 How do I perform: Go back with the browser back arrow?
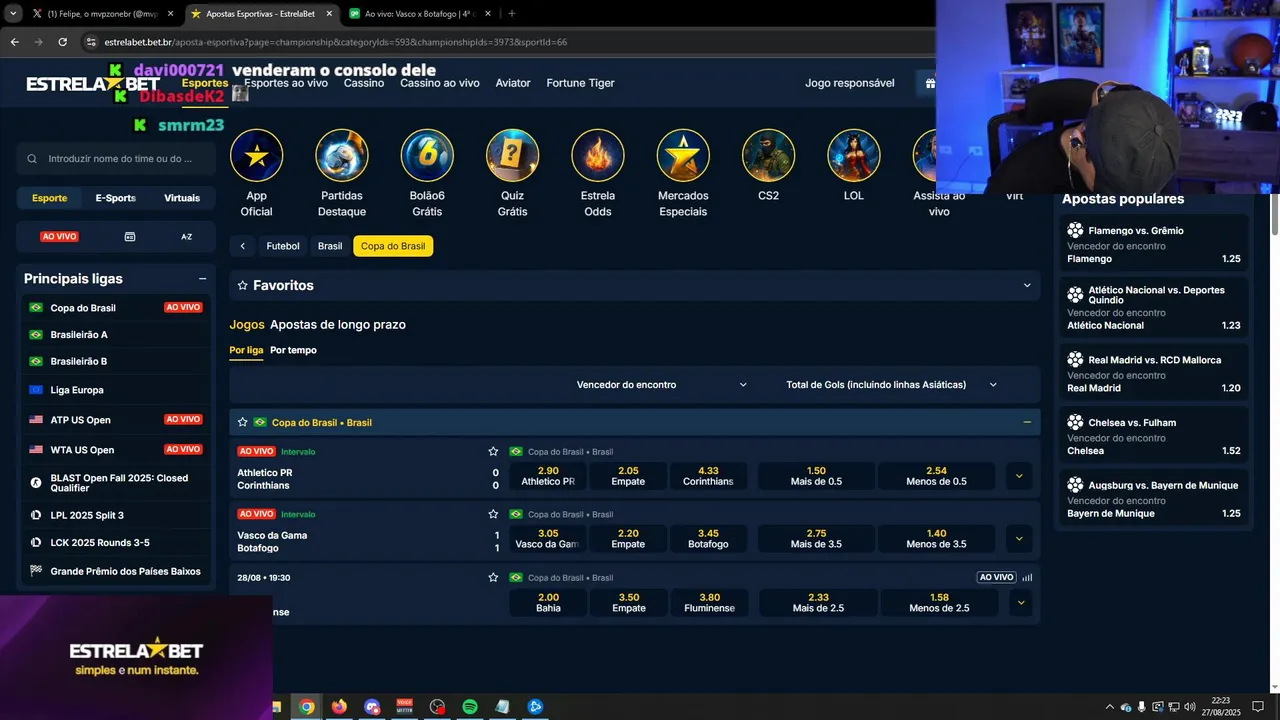tap(14, 42)
